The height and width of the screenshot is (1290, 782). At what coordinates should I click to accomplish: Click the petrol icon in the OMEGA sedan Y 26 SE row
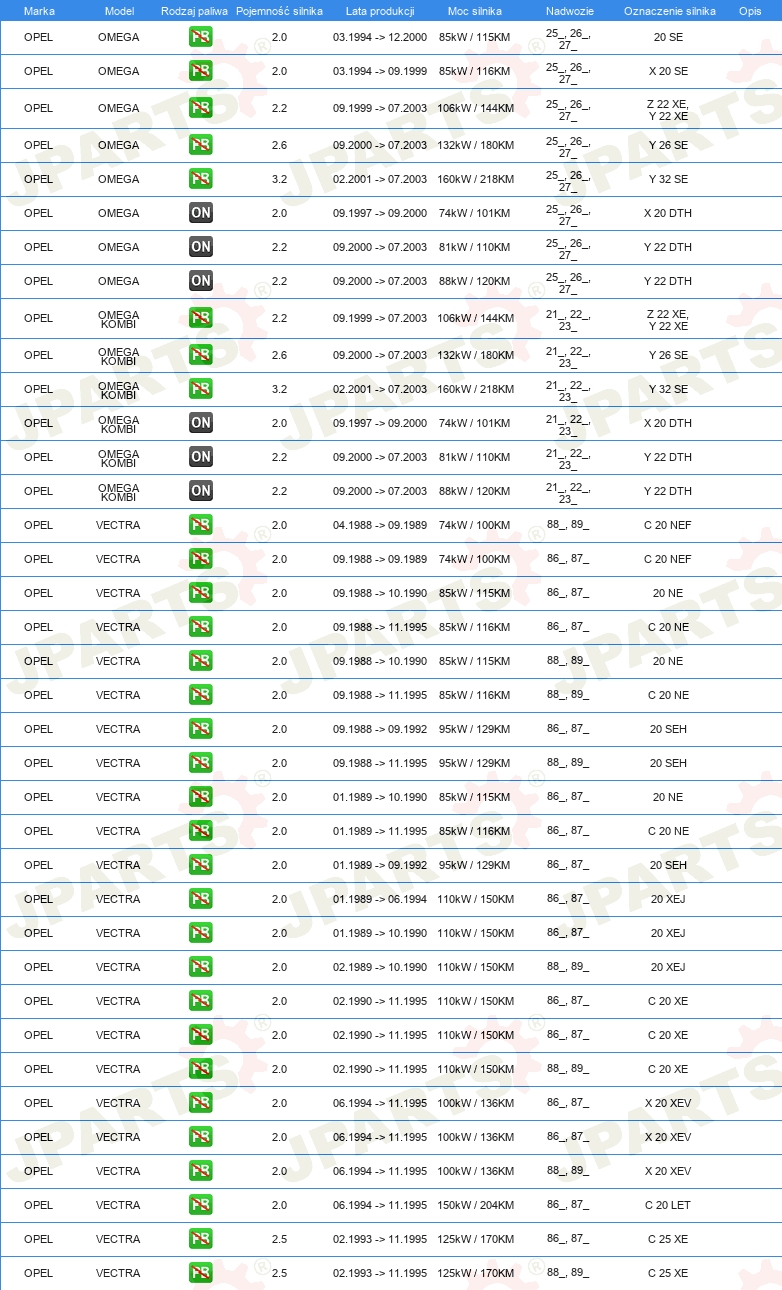tap(201, 145)
